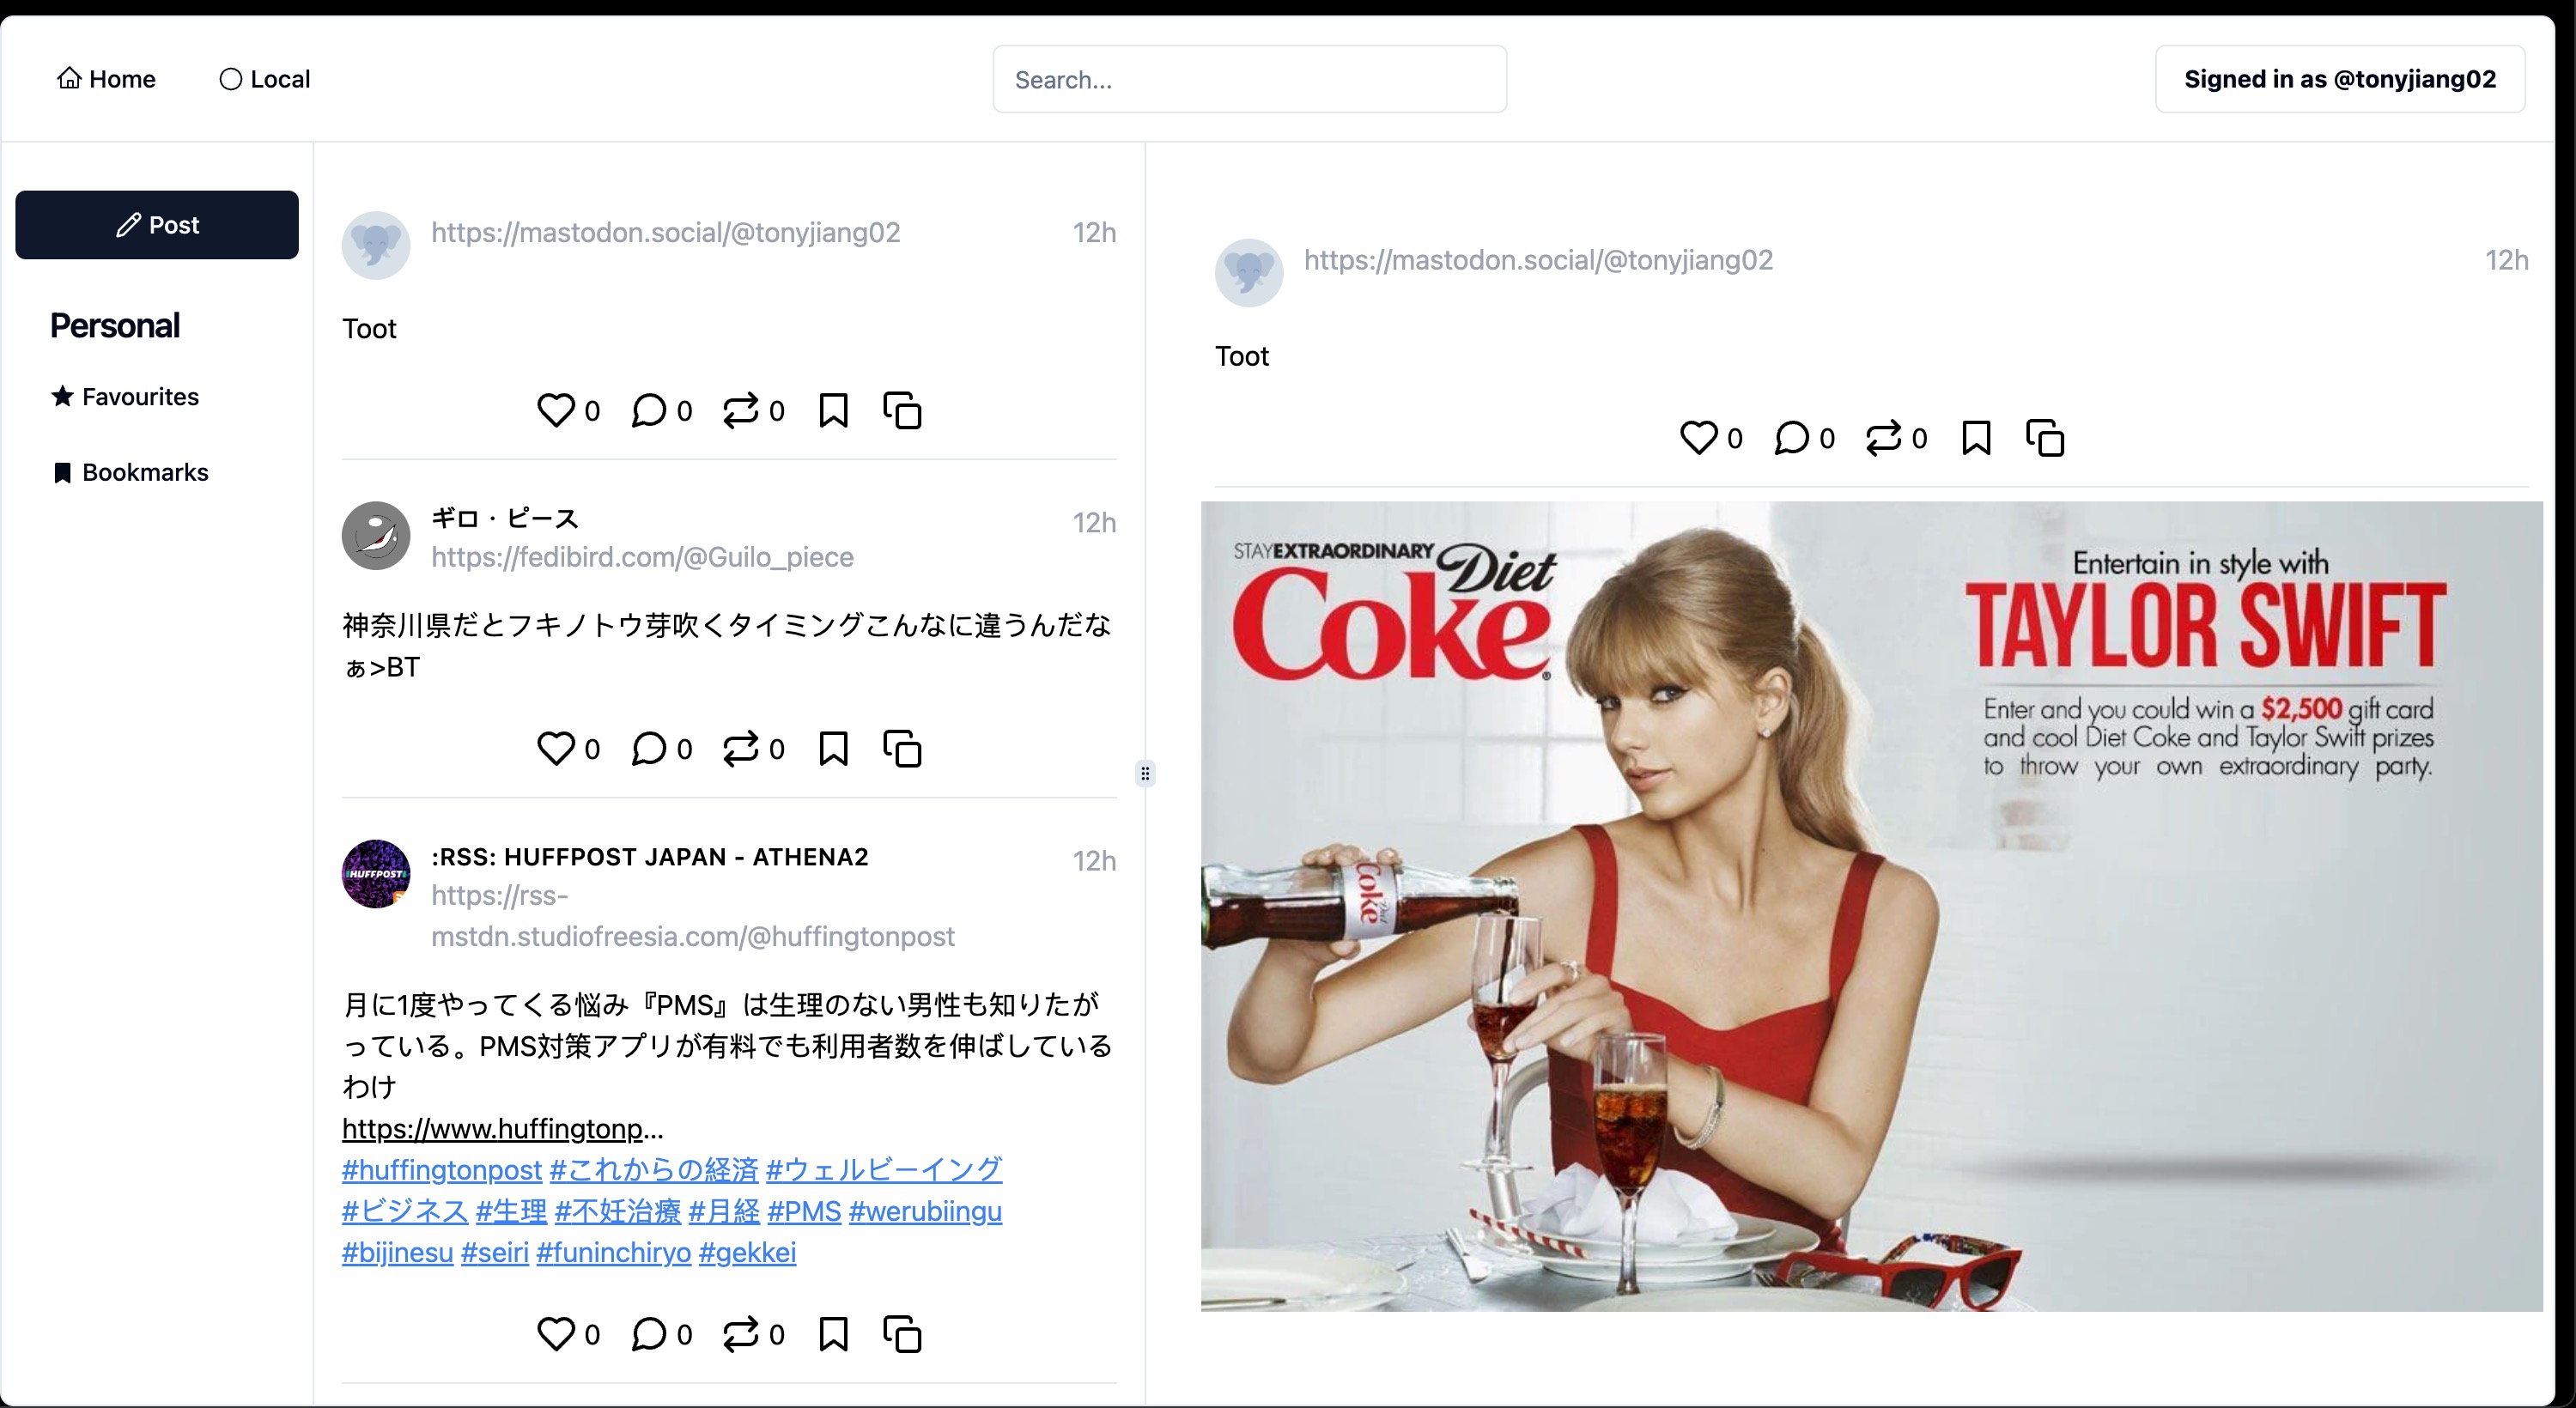The image size is (2576, 1408).
Task: Reply to the ギロ・ピース post
Action: pyautogui.click(x=648, y=748)
